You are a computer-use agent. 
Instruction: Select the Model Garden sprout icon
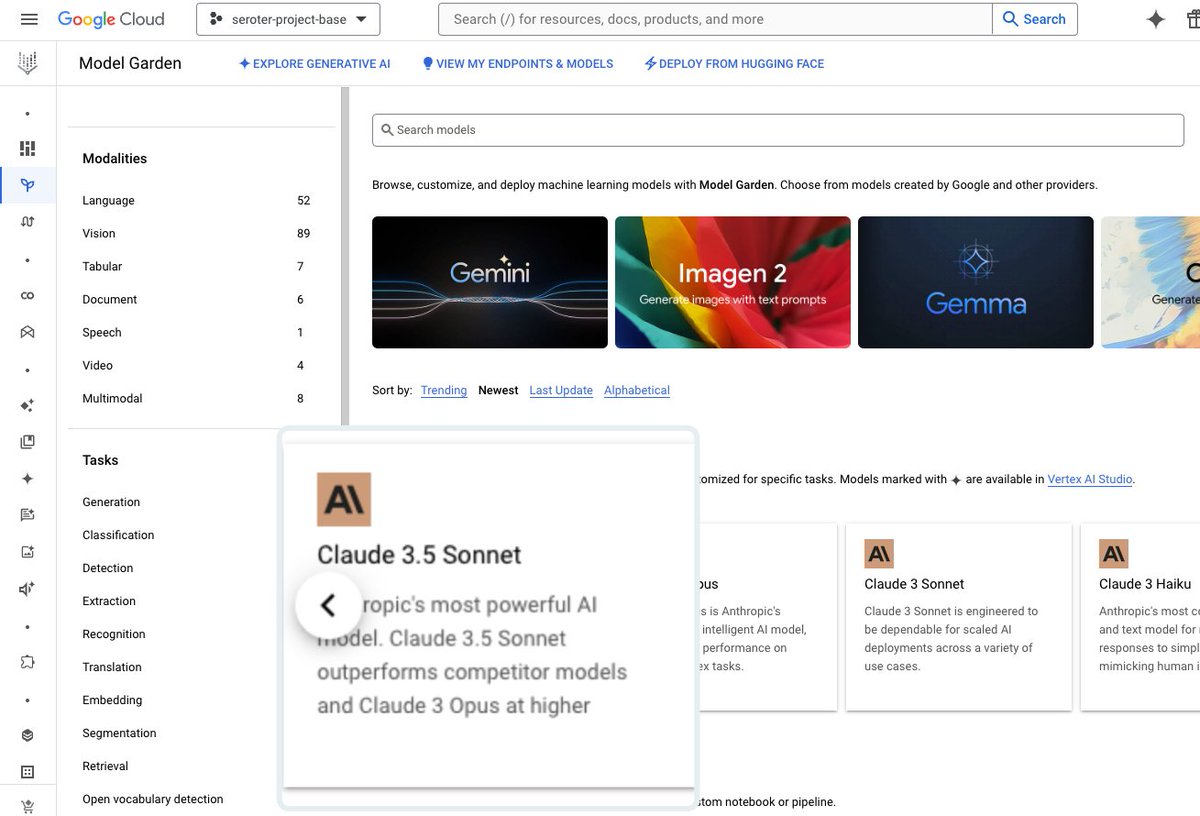[28, 185]
